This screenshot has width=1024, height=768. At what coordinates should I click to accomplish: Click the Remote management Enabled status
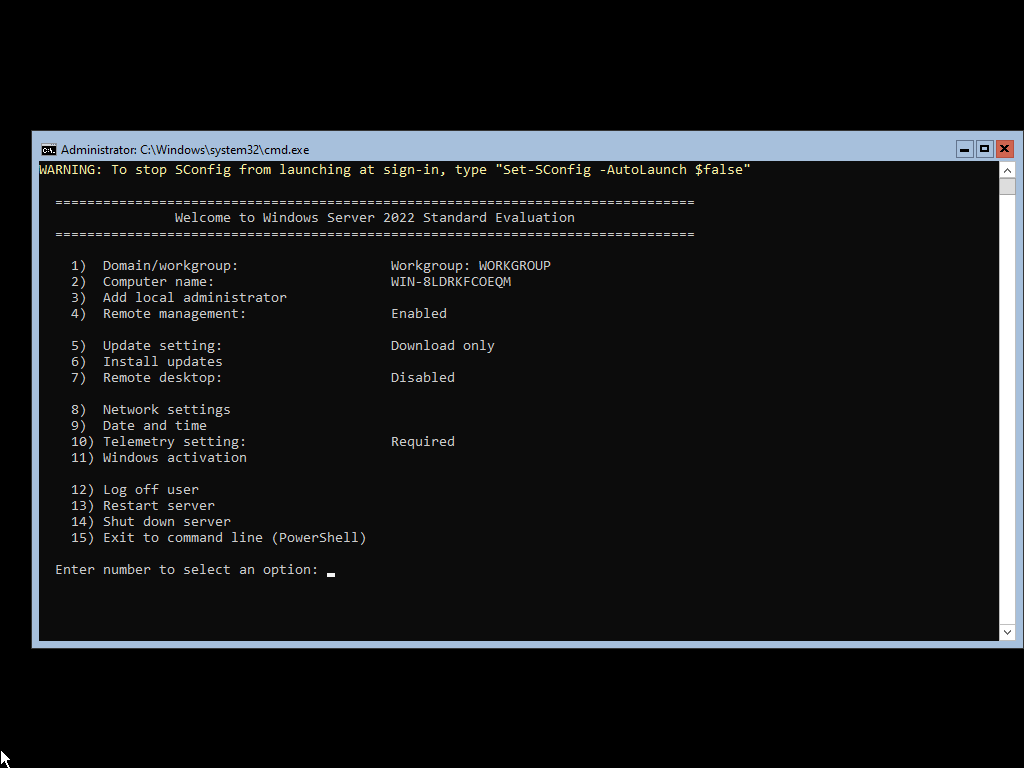coord(418,313)
